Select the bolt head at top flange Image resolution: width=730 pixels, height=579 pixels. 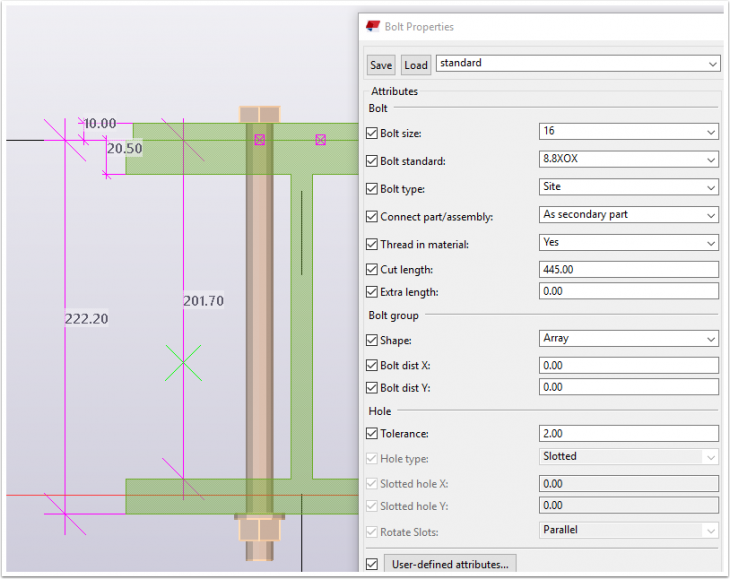pyautogui.click(x=259, y=113)
